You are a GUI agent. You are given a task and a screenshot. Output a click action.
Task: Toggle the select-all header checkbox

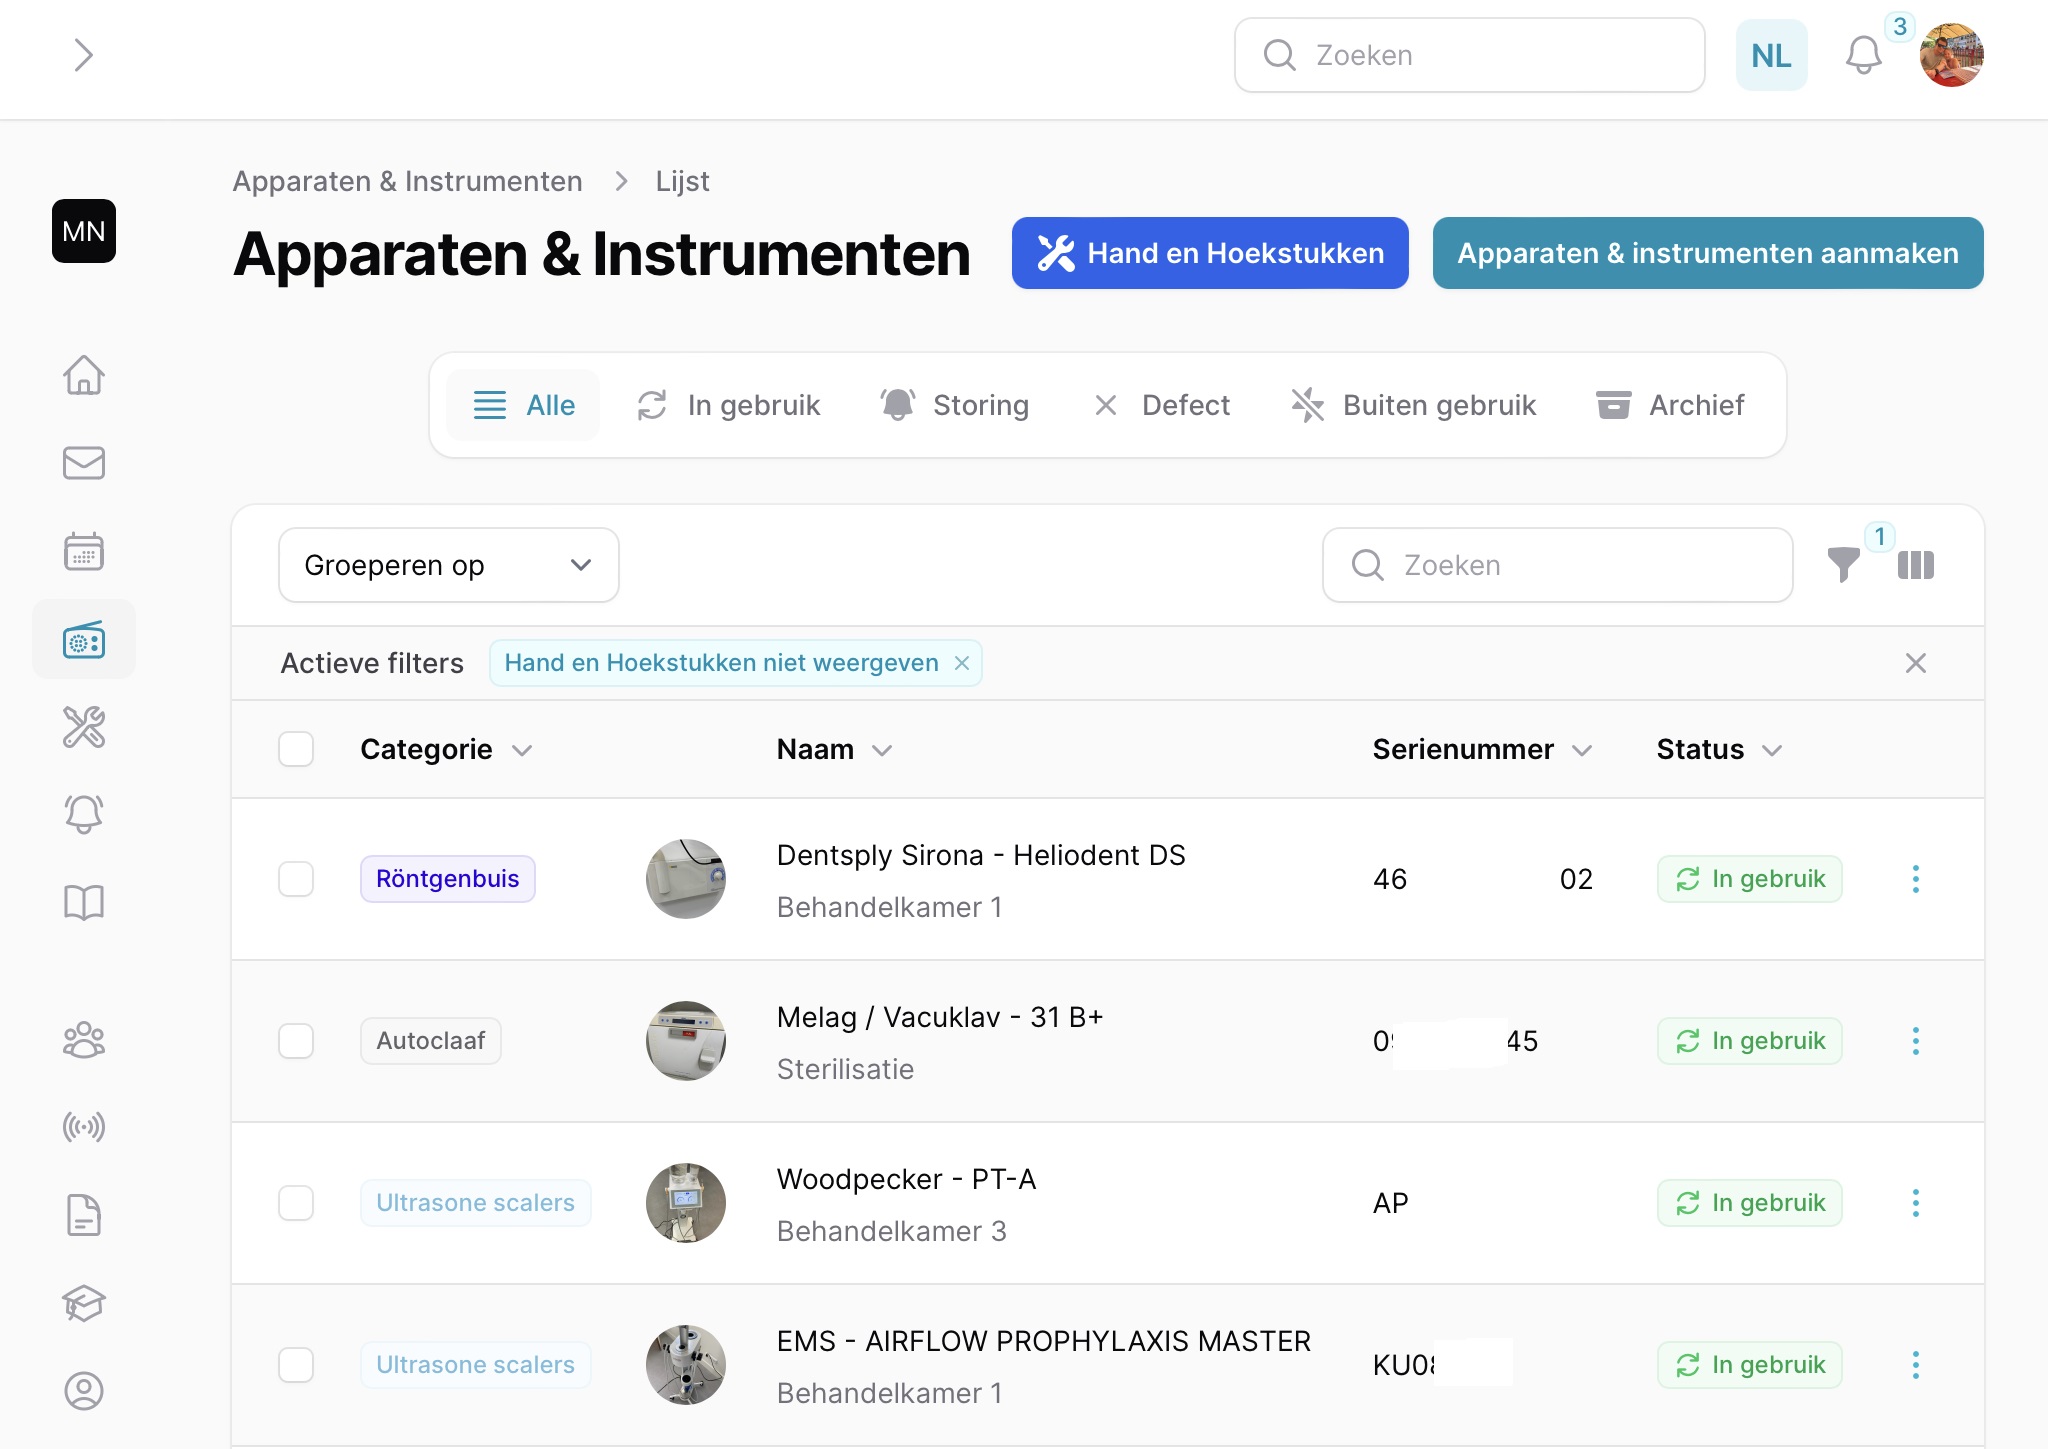coord(296,749)
